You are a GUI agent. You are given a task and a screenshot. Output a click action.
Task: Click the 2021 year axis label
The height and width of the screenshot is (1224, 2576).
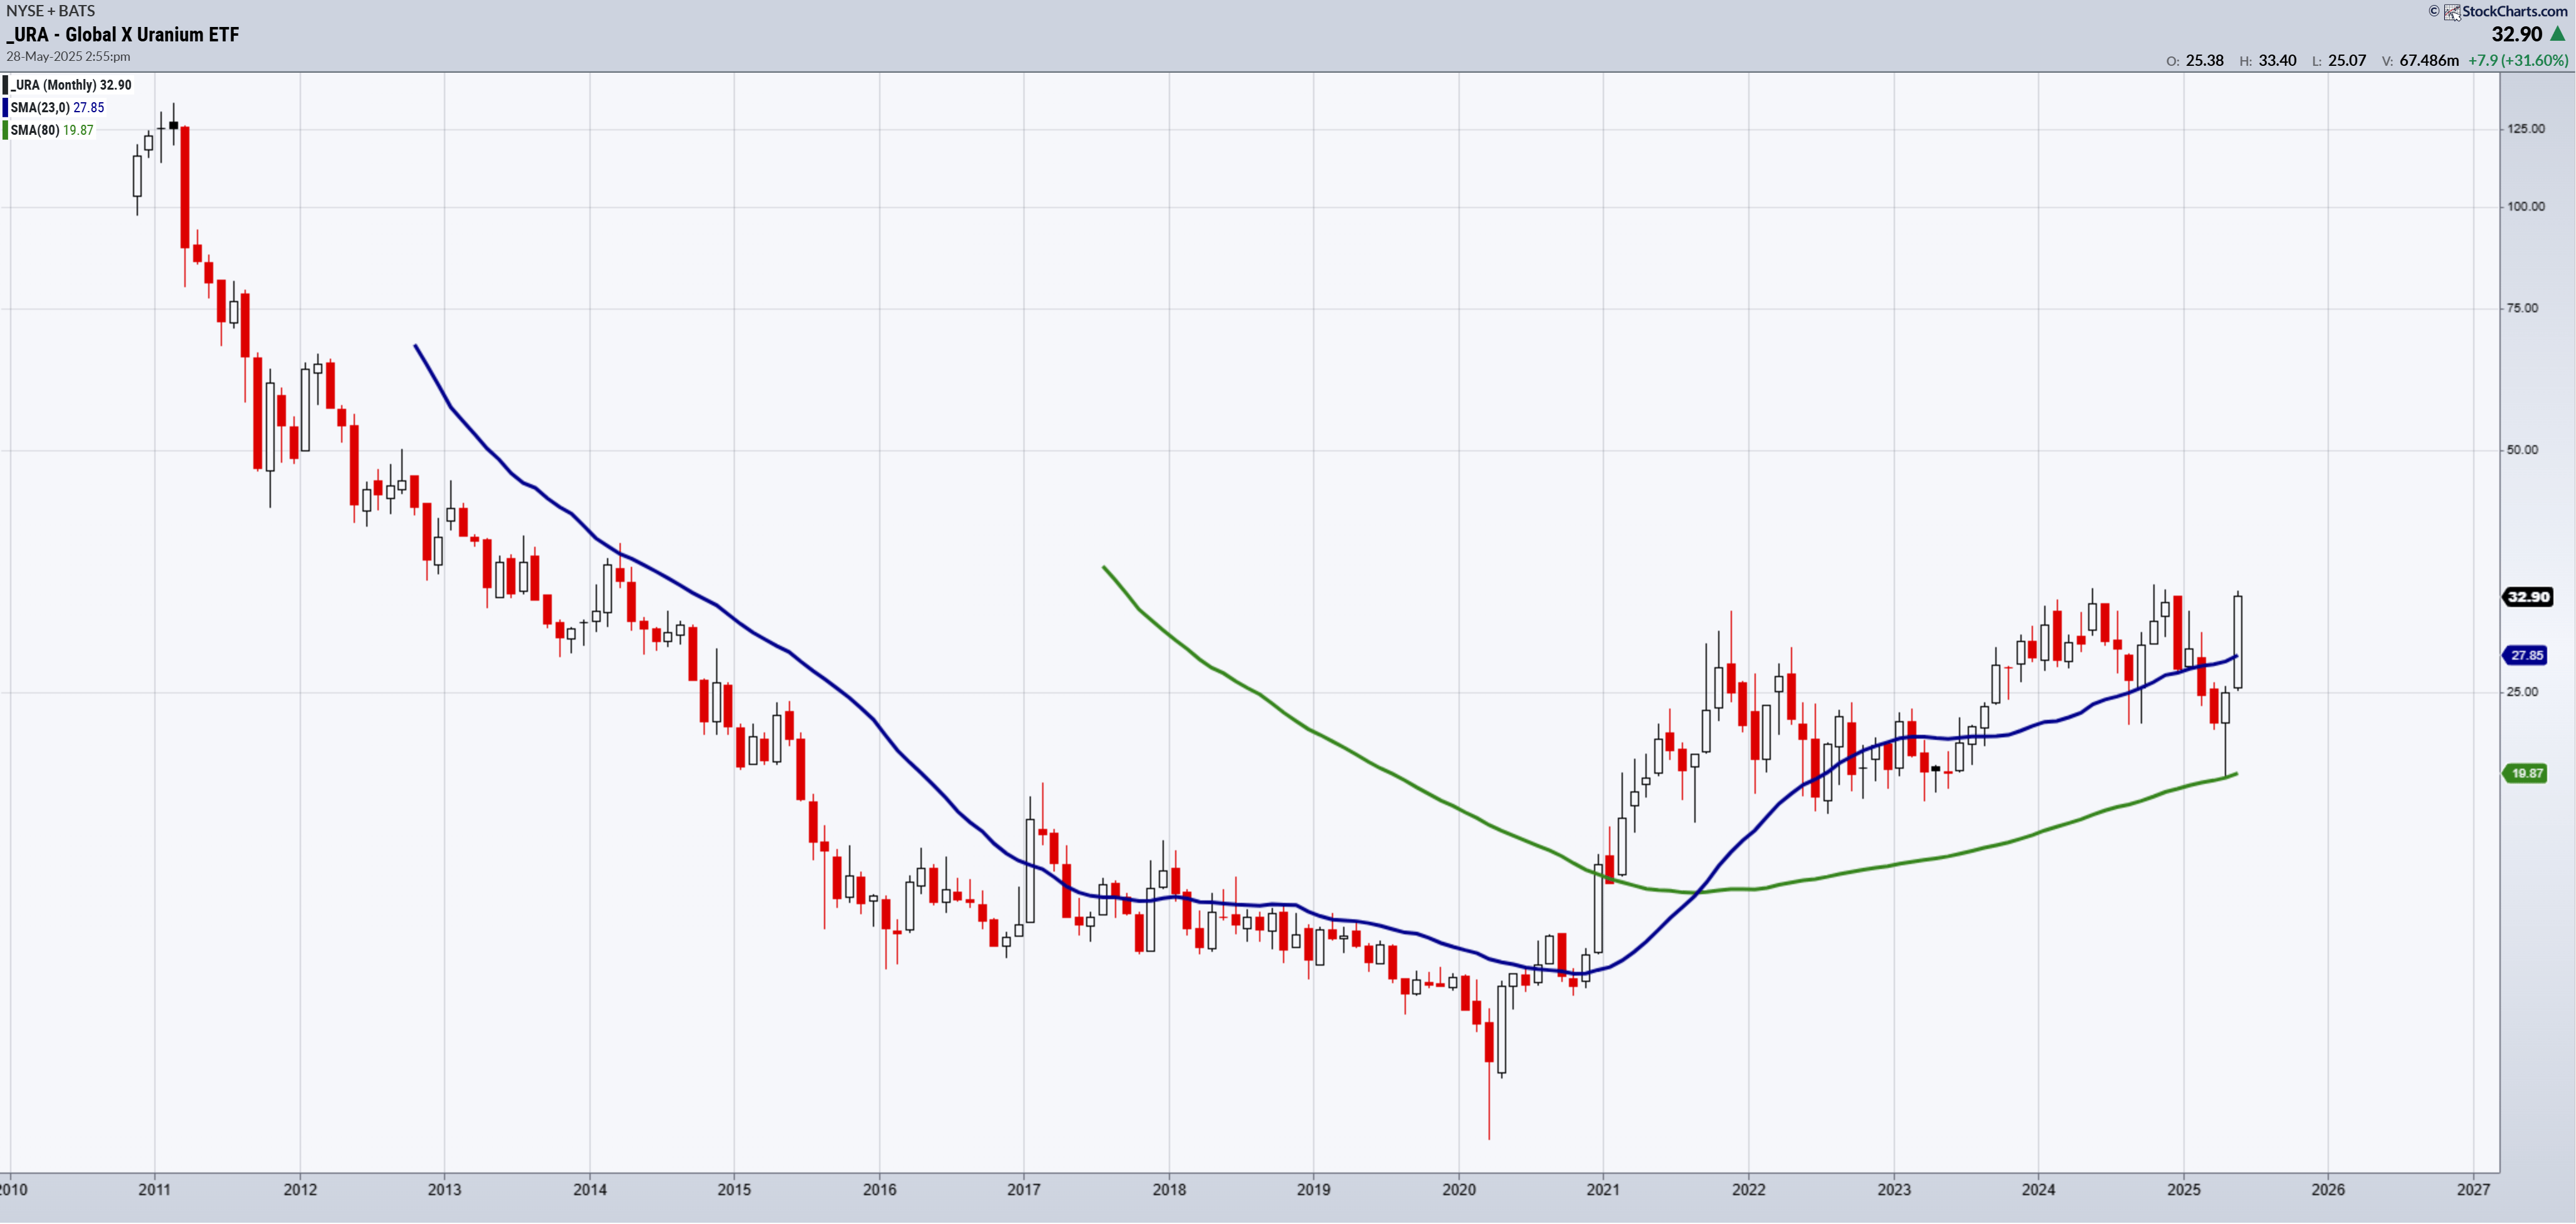(1603, 1190)
